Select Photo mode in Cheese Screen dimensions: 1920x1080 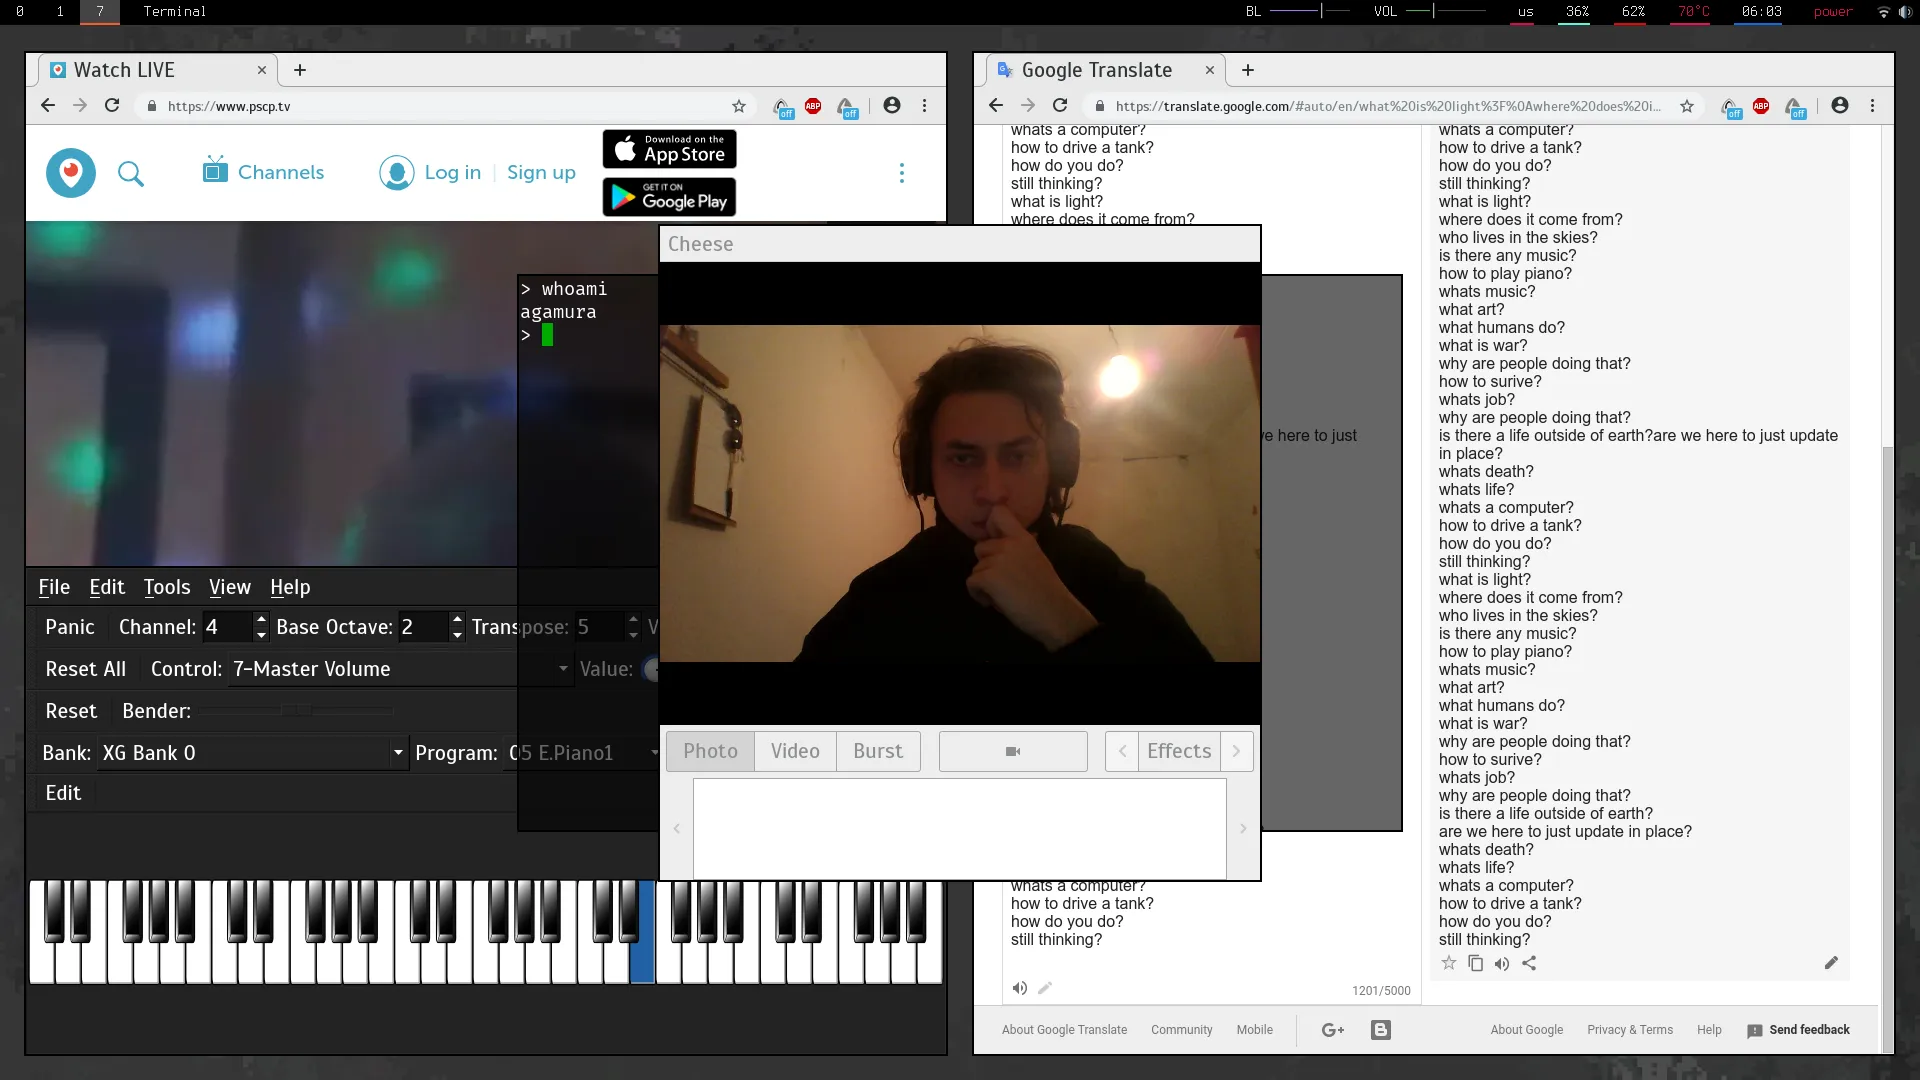pyautogui.click(x=710, y=751)
